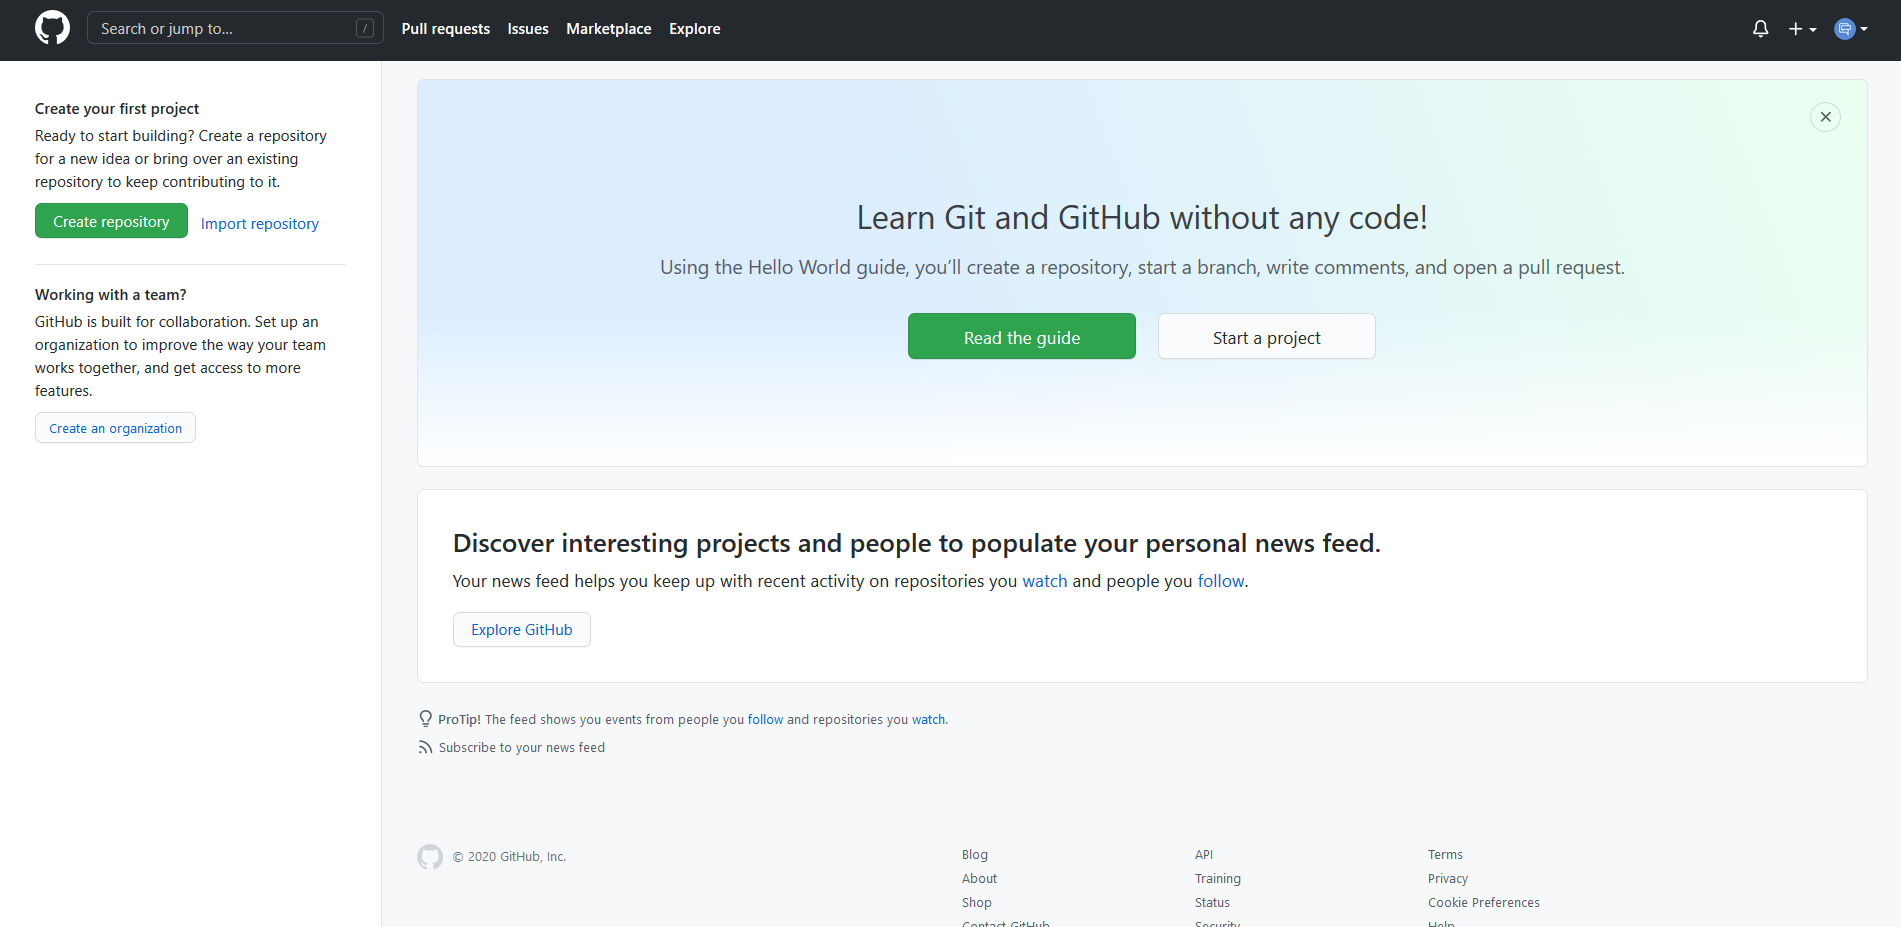Click the green Create repository button
This screenshot has height=927, width=1901.
[x=111, y=221]
